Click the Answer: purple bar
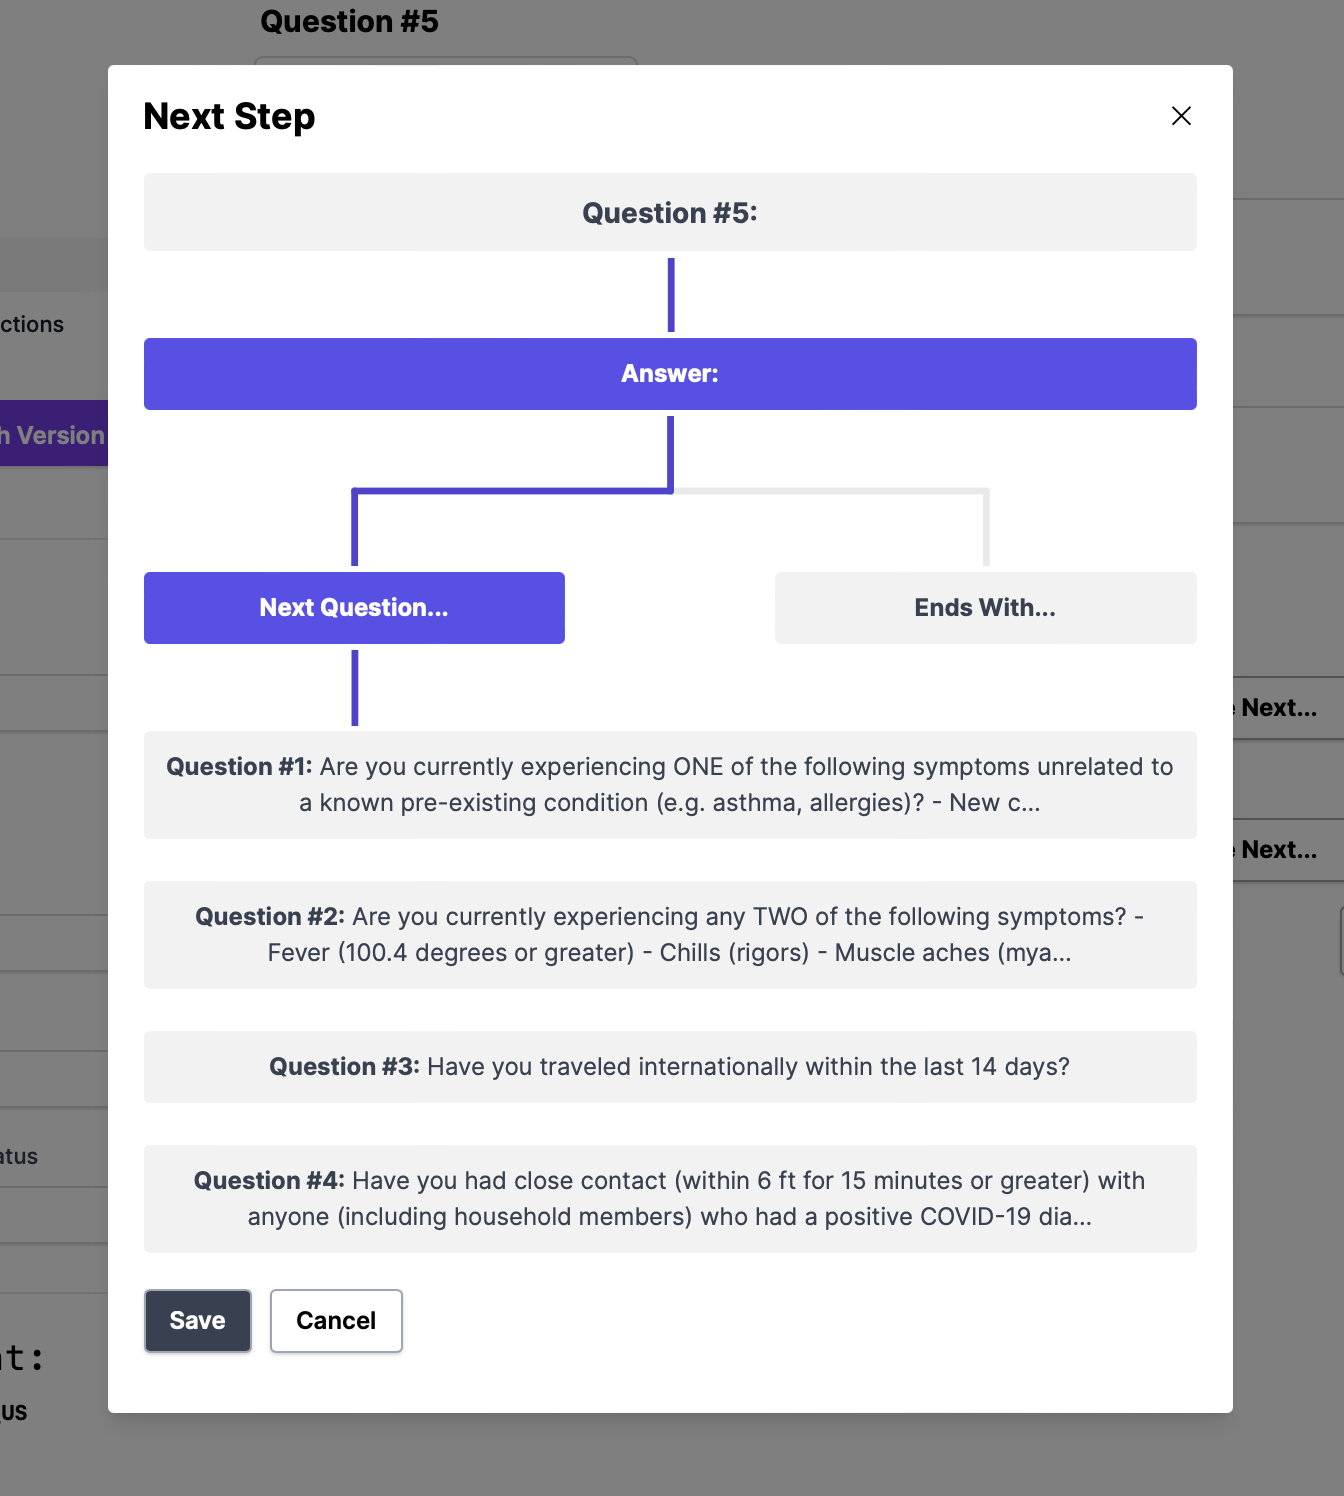 coord(670,374)
